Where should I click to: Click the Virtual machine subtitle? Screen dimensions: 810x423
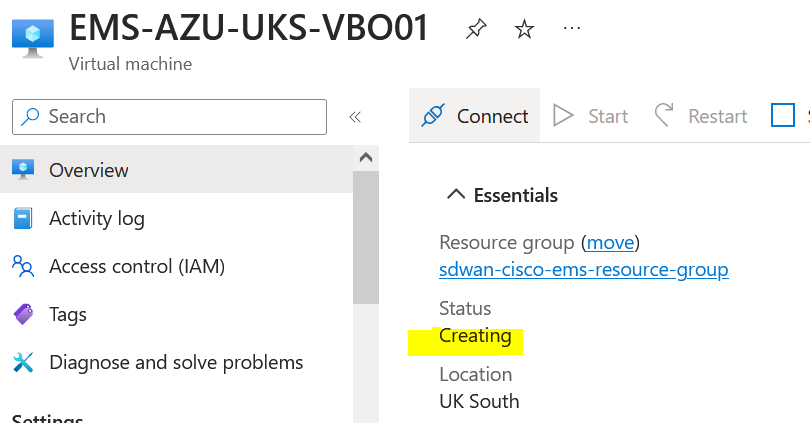130,64
